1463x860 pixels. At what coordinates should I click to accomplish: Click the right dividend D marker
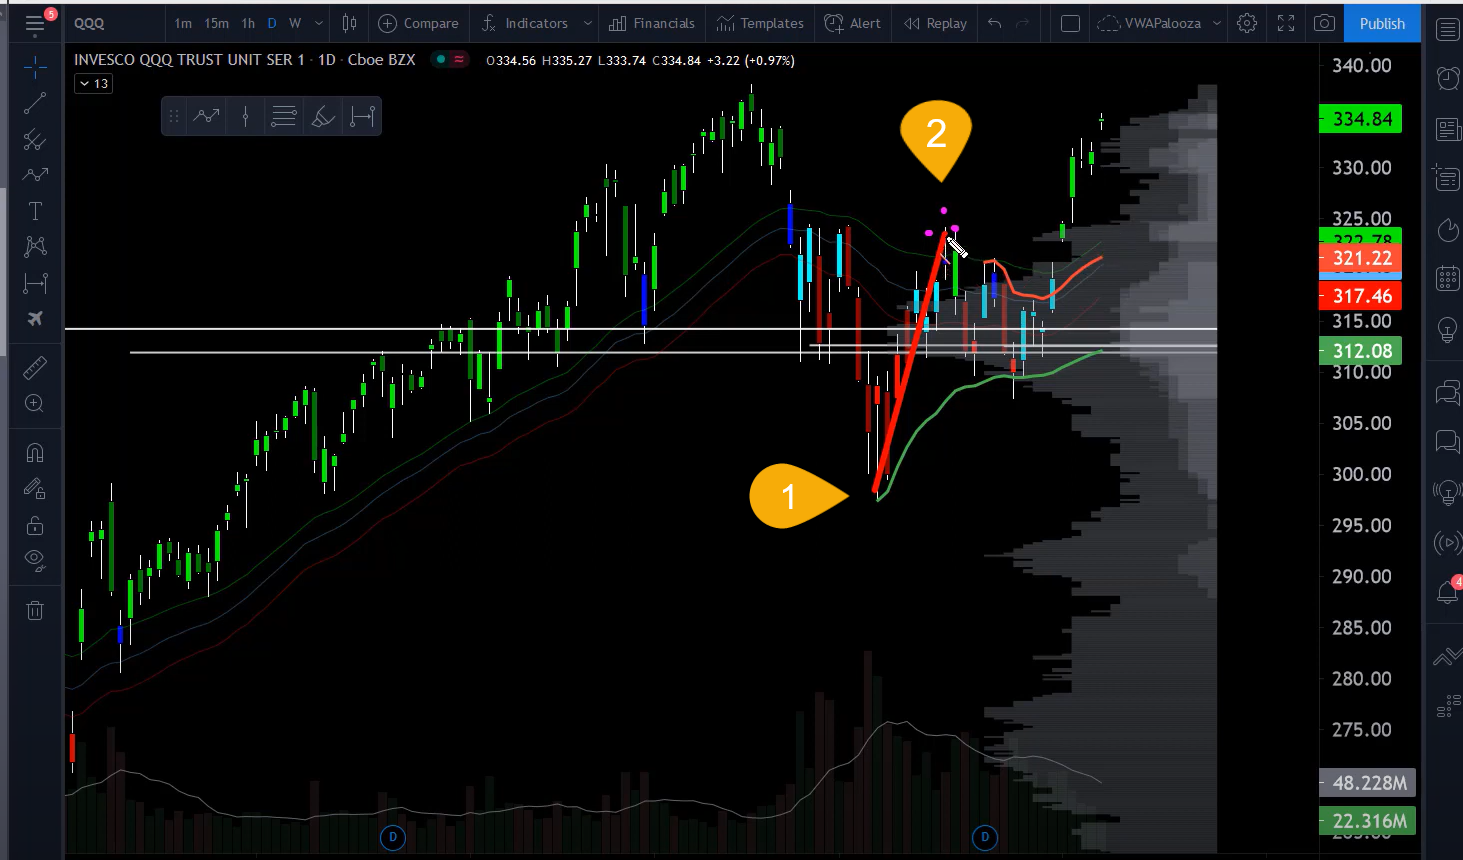click(x=985, y=837)
